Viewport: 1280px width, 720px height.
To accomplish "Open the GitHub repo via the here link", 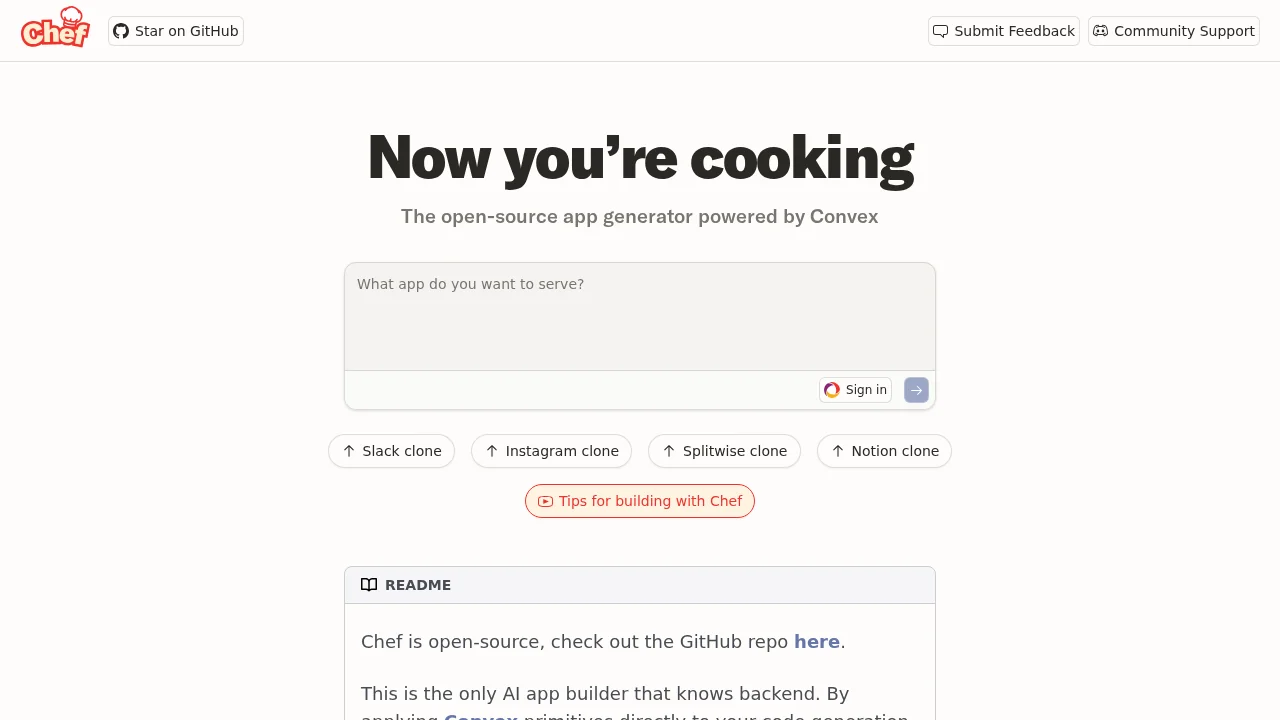I will [817, 641].
